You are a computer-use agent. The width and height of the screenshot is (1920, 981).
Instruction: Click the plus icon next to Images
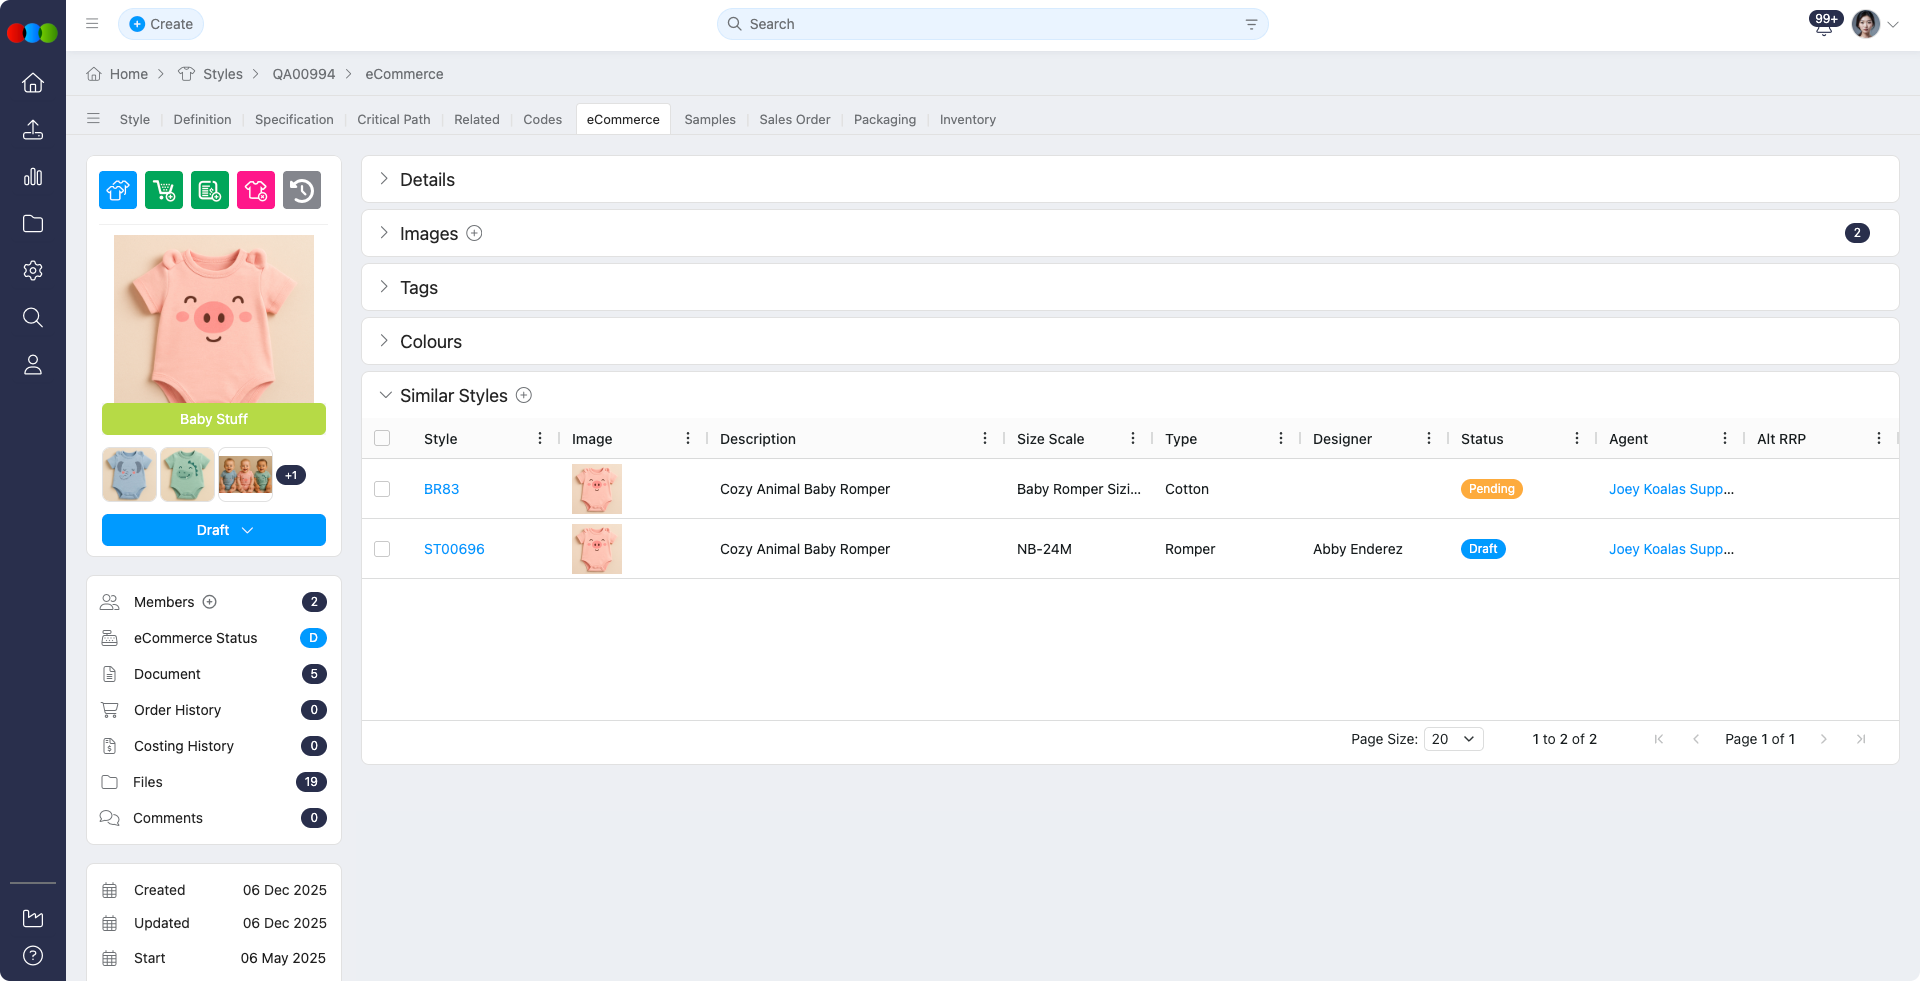click(475, 233)
